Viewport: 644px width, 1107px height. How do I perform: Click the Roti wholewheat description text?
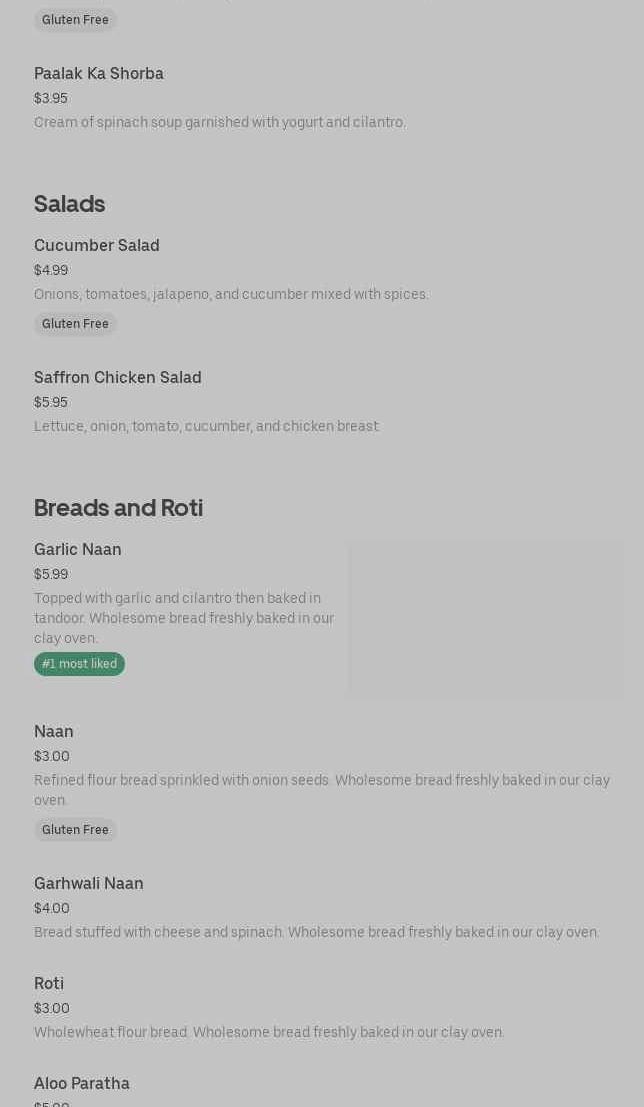point(269,1033)
